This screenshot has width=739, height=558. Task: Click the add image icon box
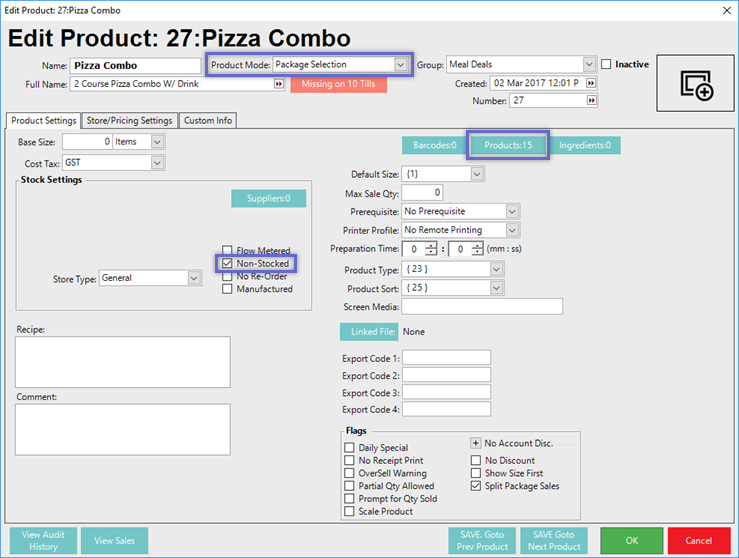696,84
